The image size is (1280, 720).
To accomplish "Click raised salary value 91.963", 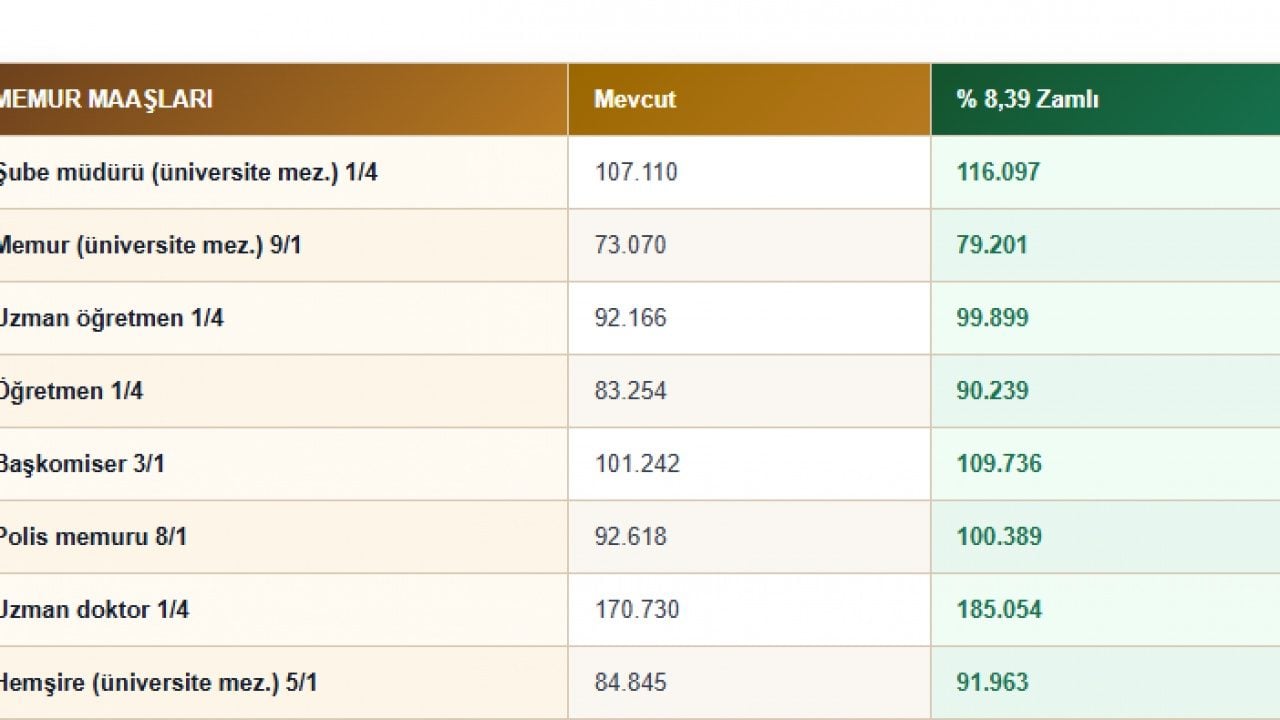I will click(x=992, y=684).
